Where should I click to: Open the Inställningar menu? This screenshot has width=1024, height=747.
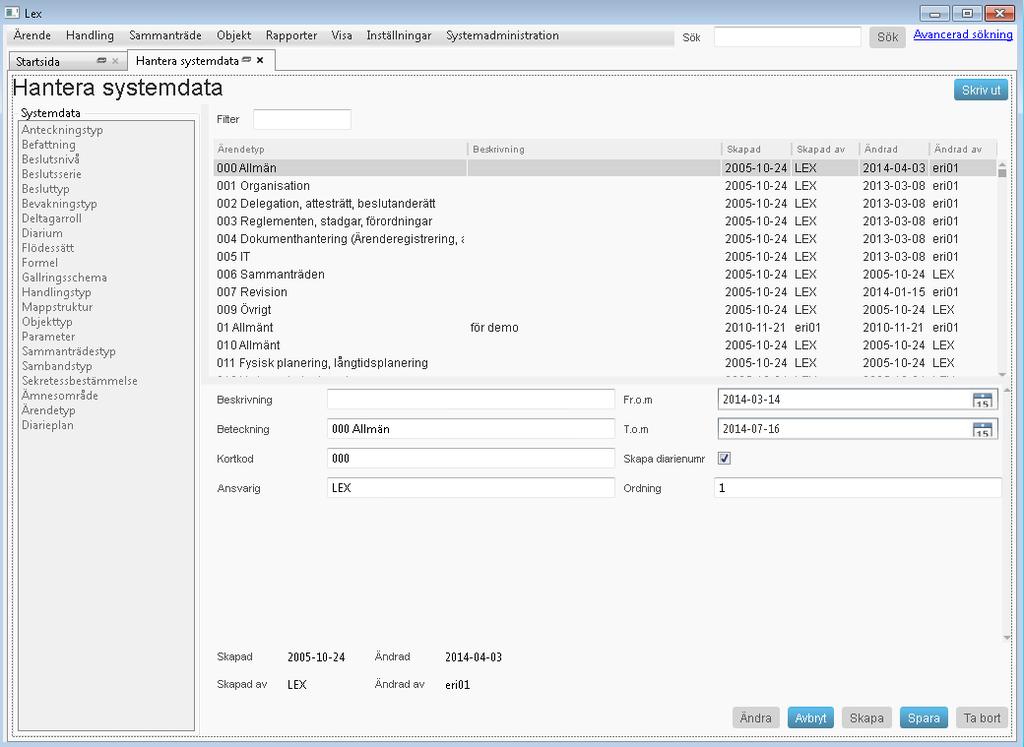pyautogui.click(x=398, y=35)
